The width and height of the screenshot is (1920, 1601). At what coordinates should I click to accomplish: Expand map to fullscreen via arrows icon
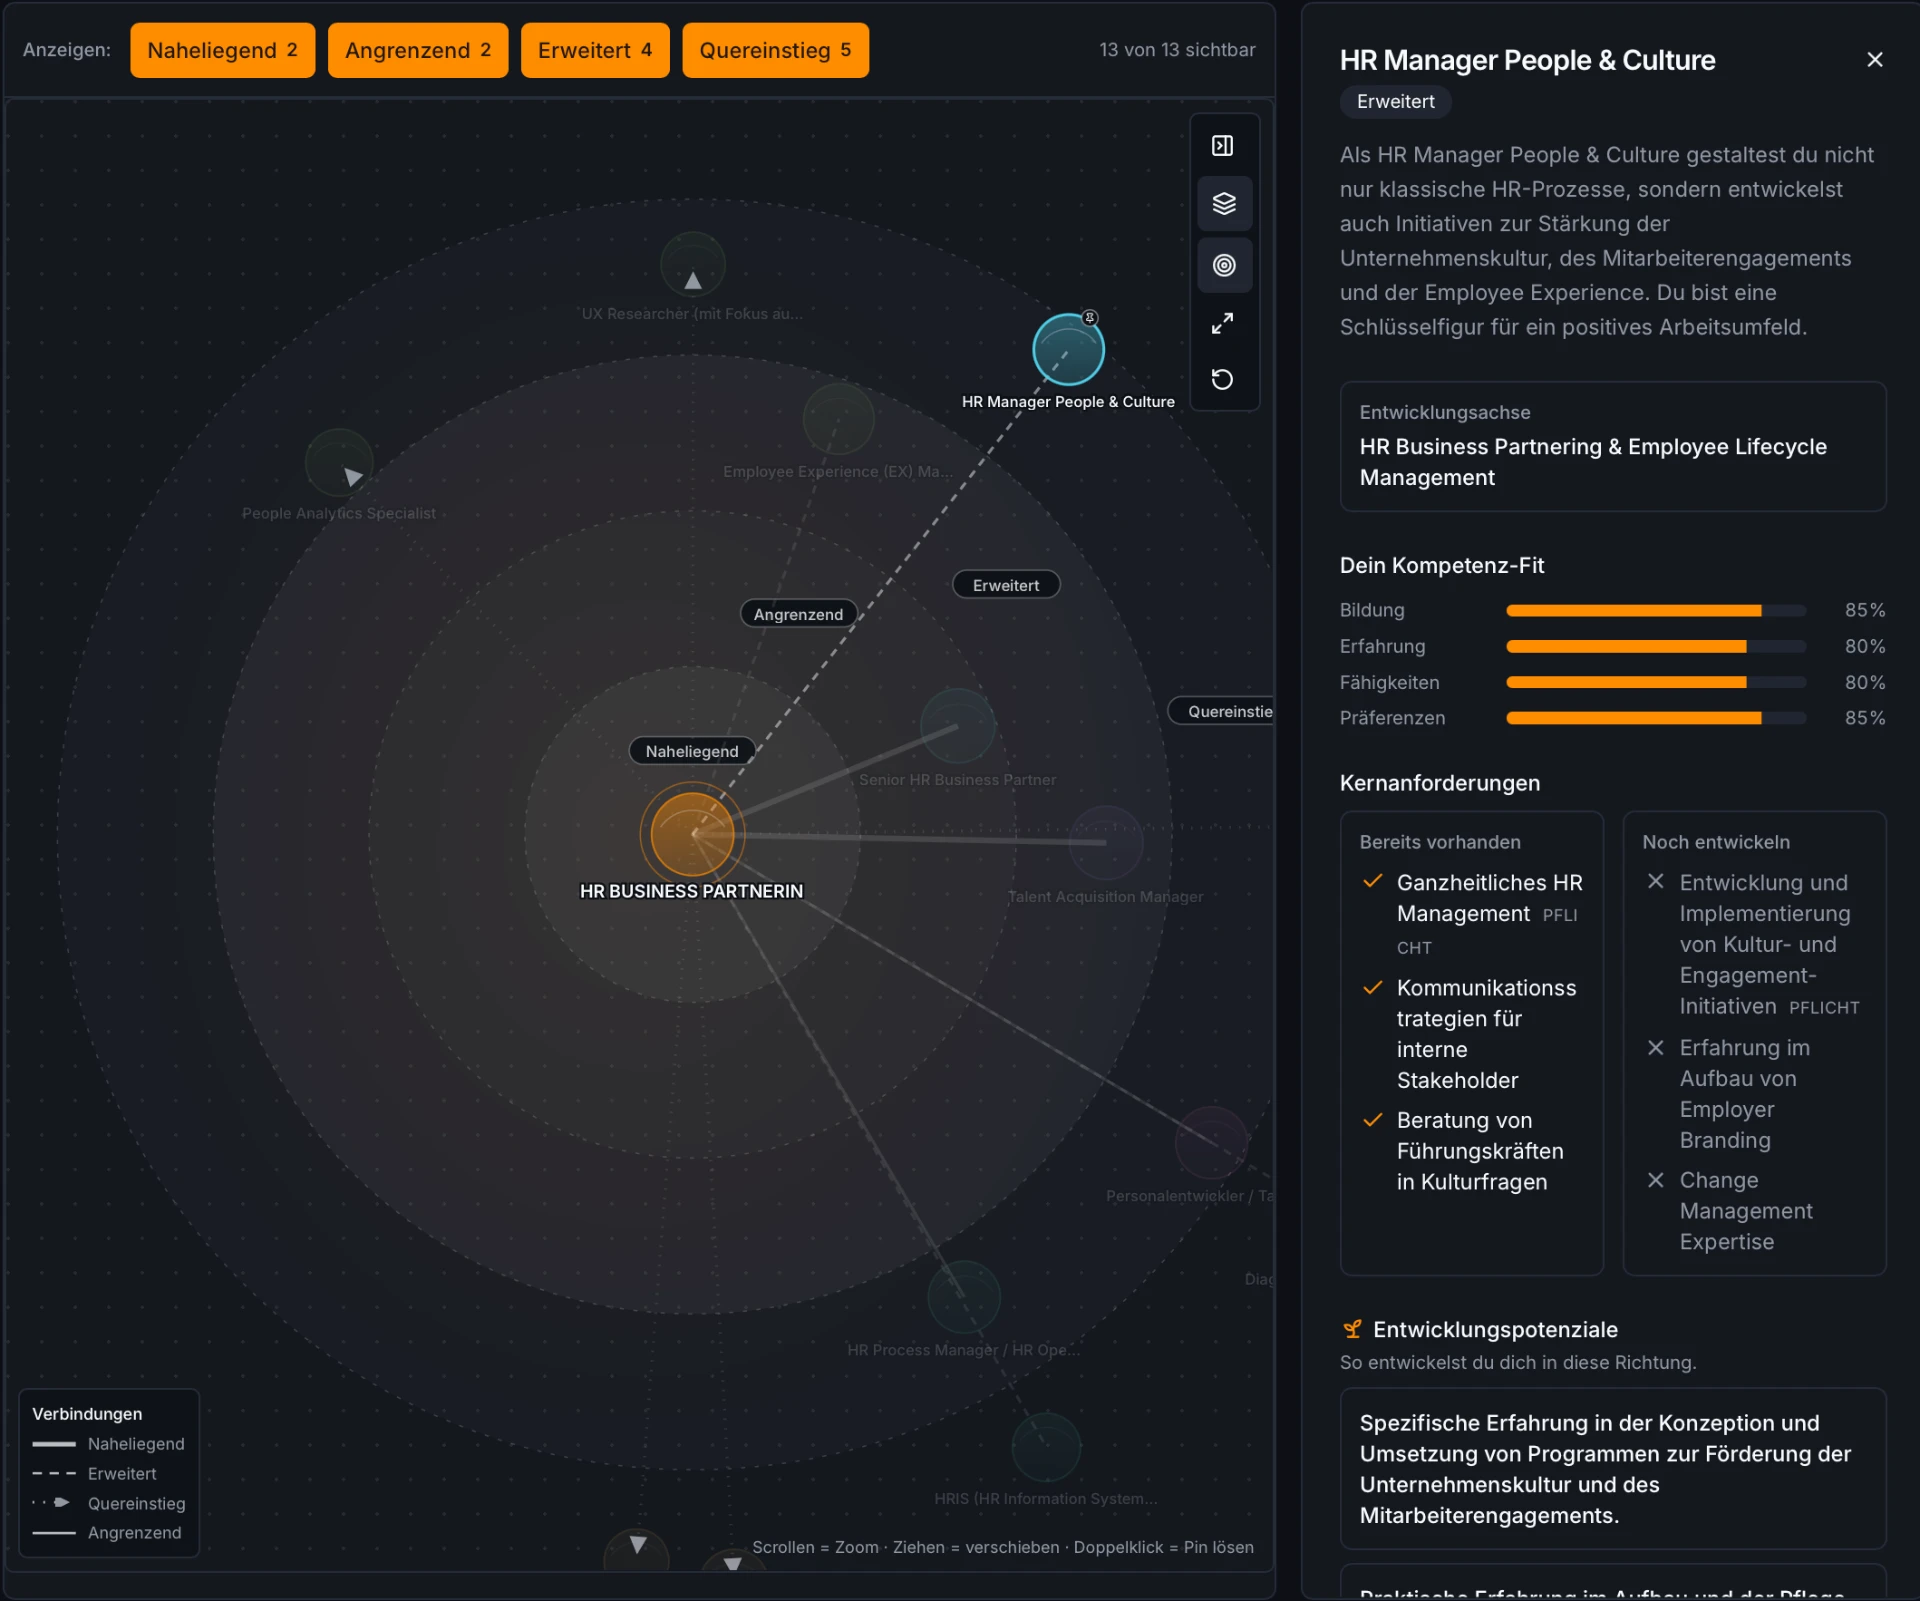tap(1222, 324)
